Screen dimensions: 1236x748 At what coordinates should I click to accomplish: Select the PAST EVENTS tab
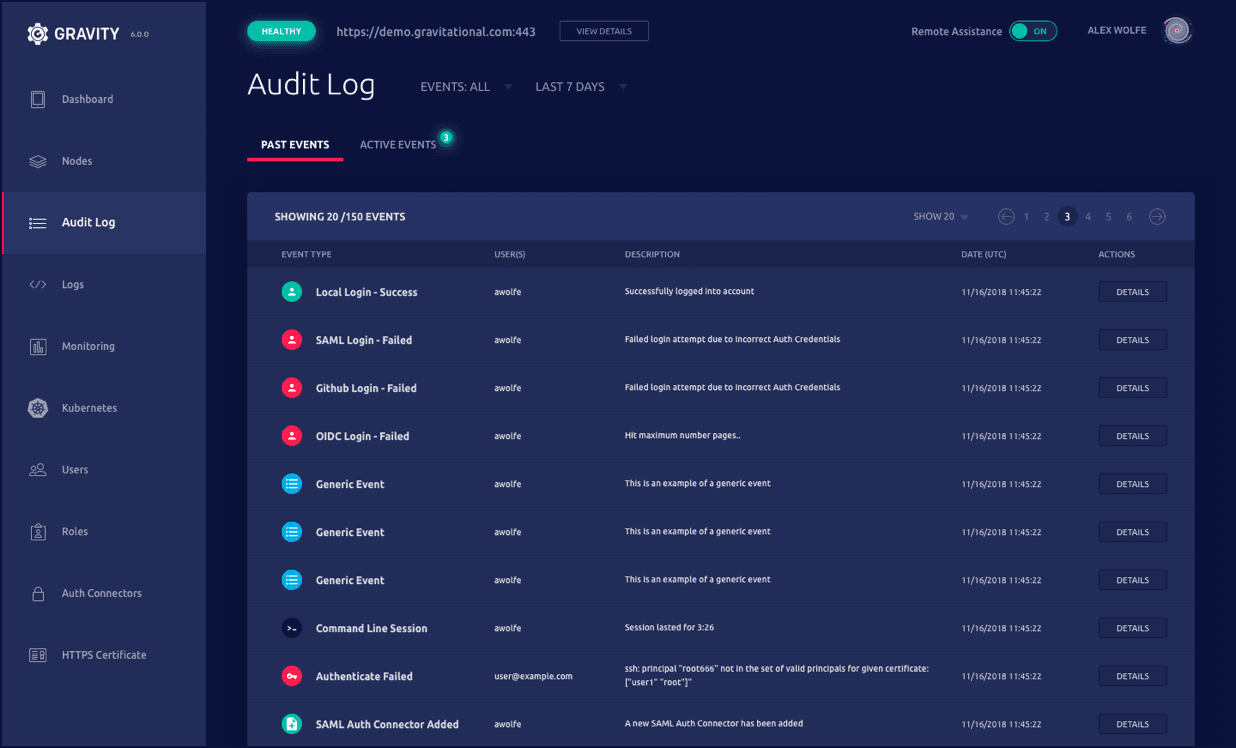[x=294, y=144]
